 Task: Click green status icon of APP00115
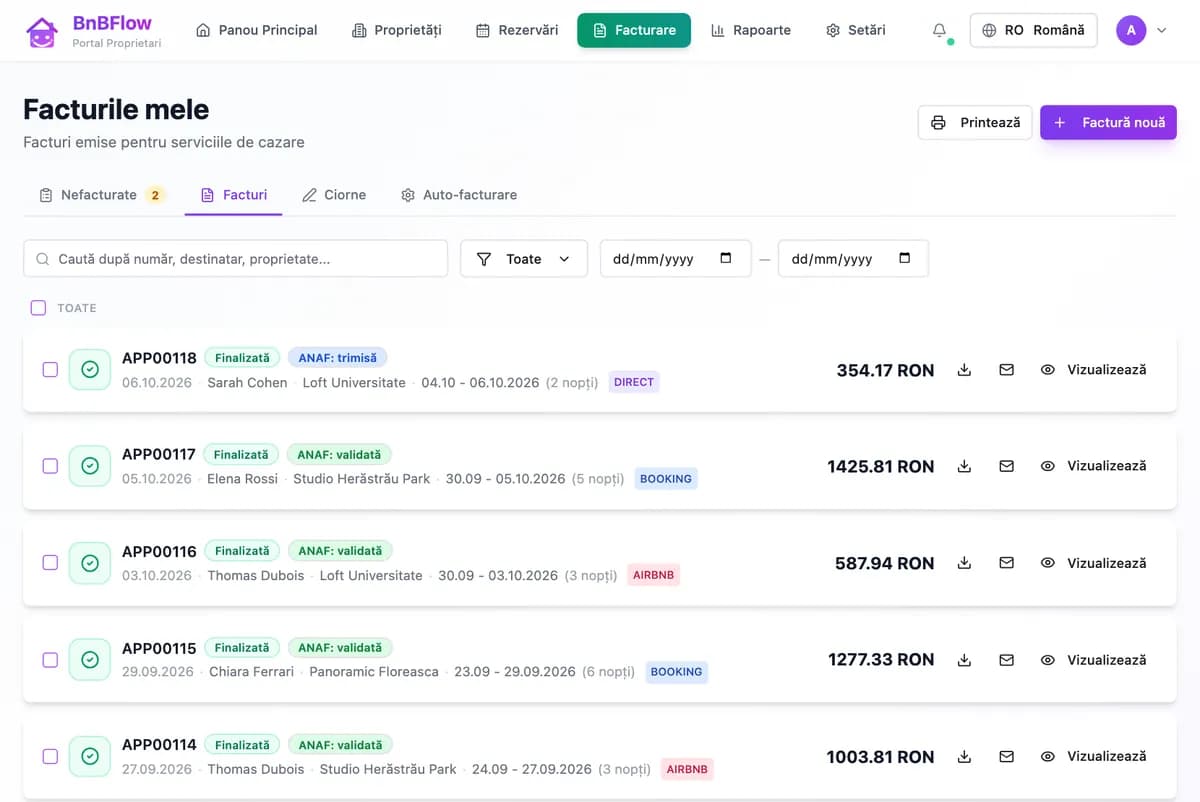click(90, 660)
